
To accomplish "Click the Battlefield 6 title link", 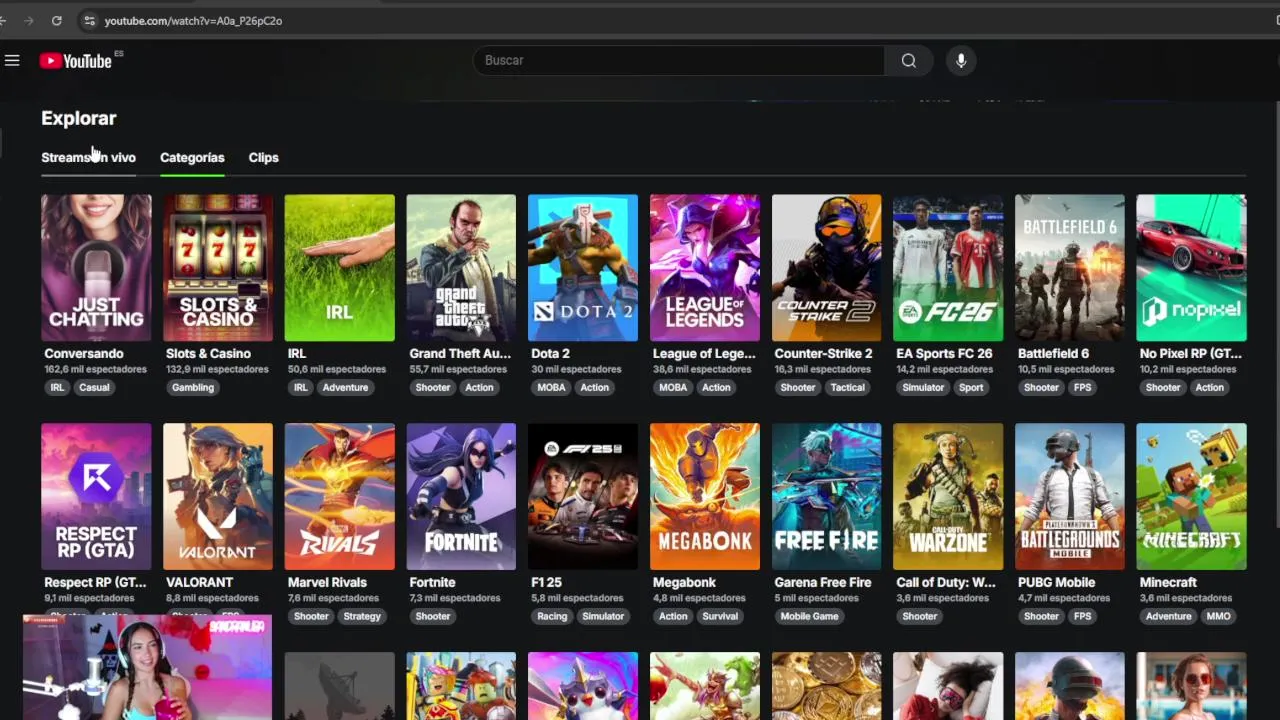I will click(1053, 353).
